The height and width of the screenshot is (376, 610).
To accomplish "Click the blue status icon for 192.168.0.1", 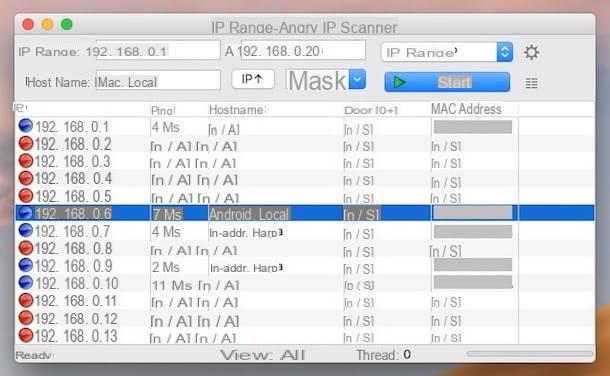I will [x=26, y=126].
